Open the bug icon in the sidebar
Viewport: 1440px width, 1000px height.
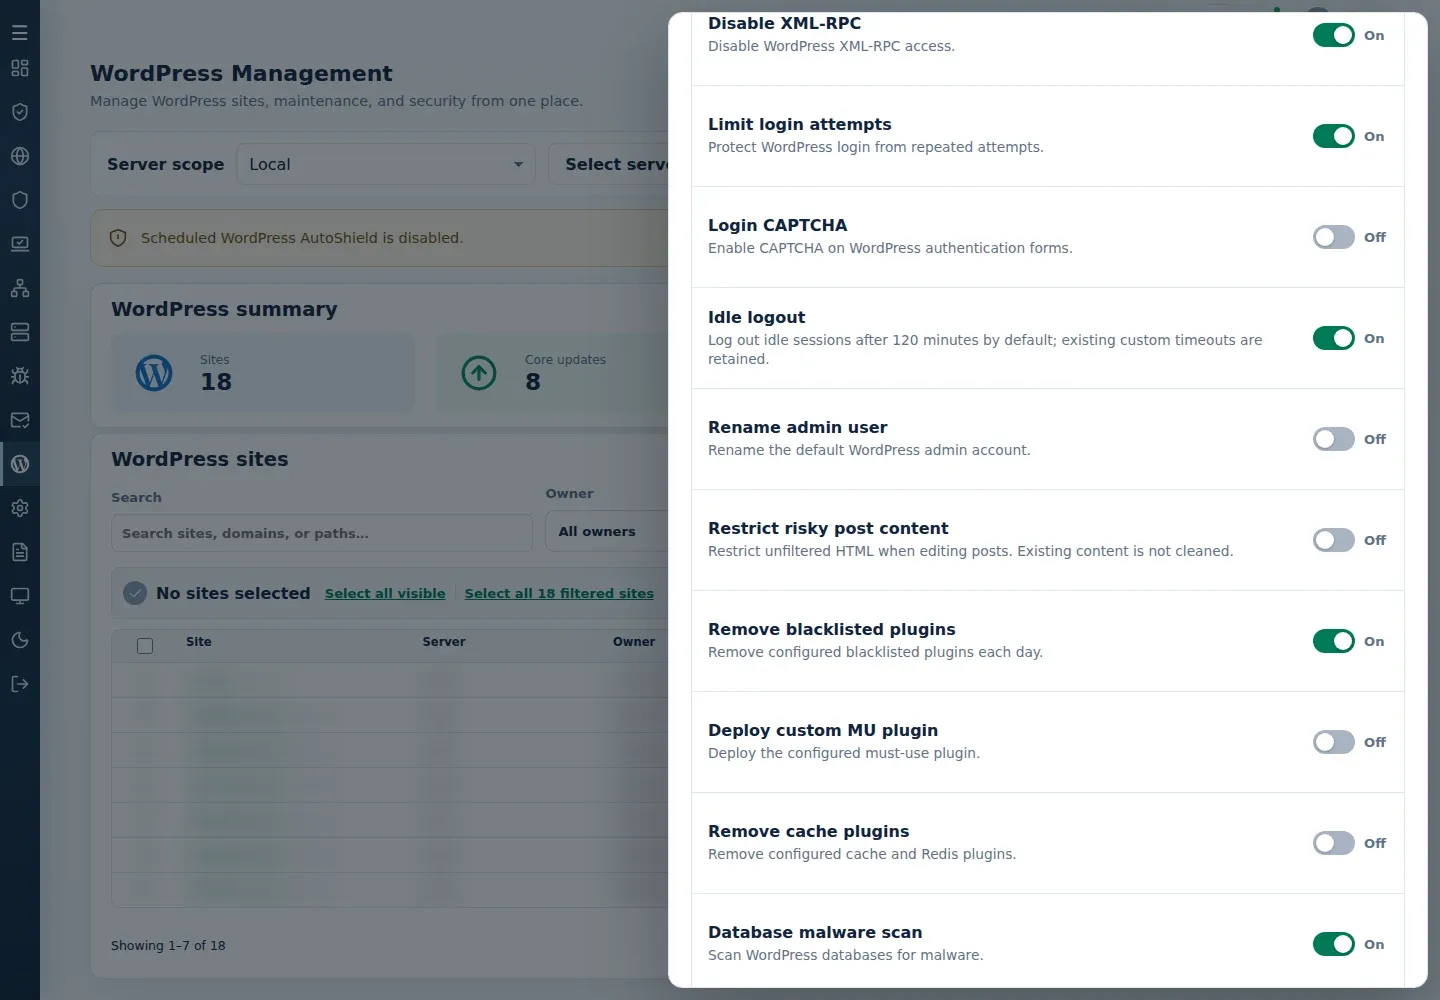pos(20,376)
